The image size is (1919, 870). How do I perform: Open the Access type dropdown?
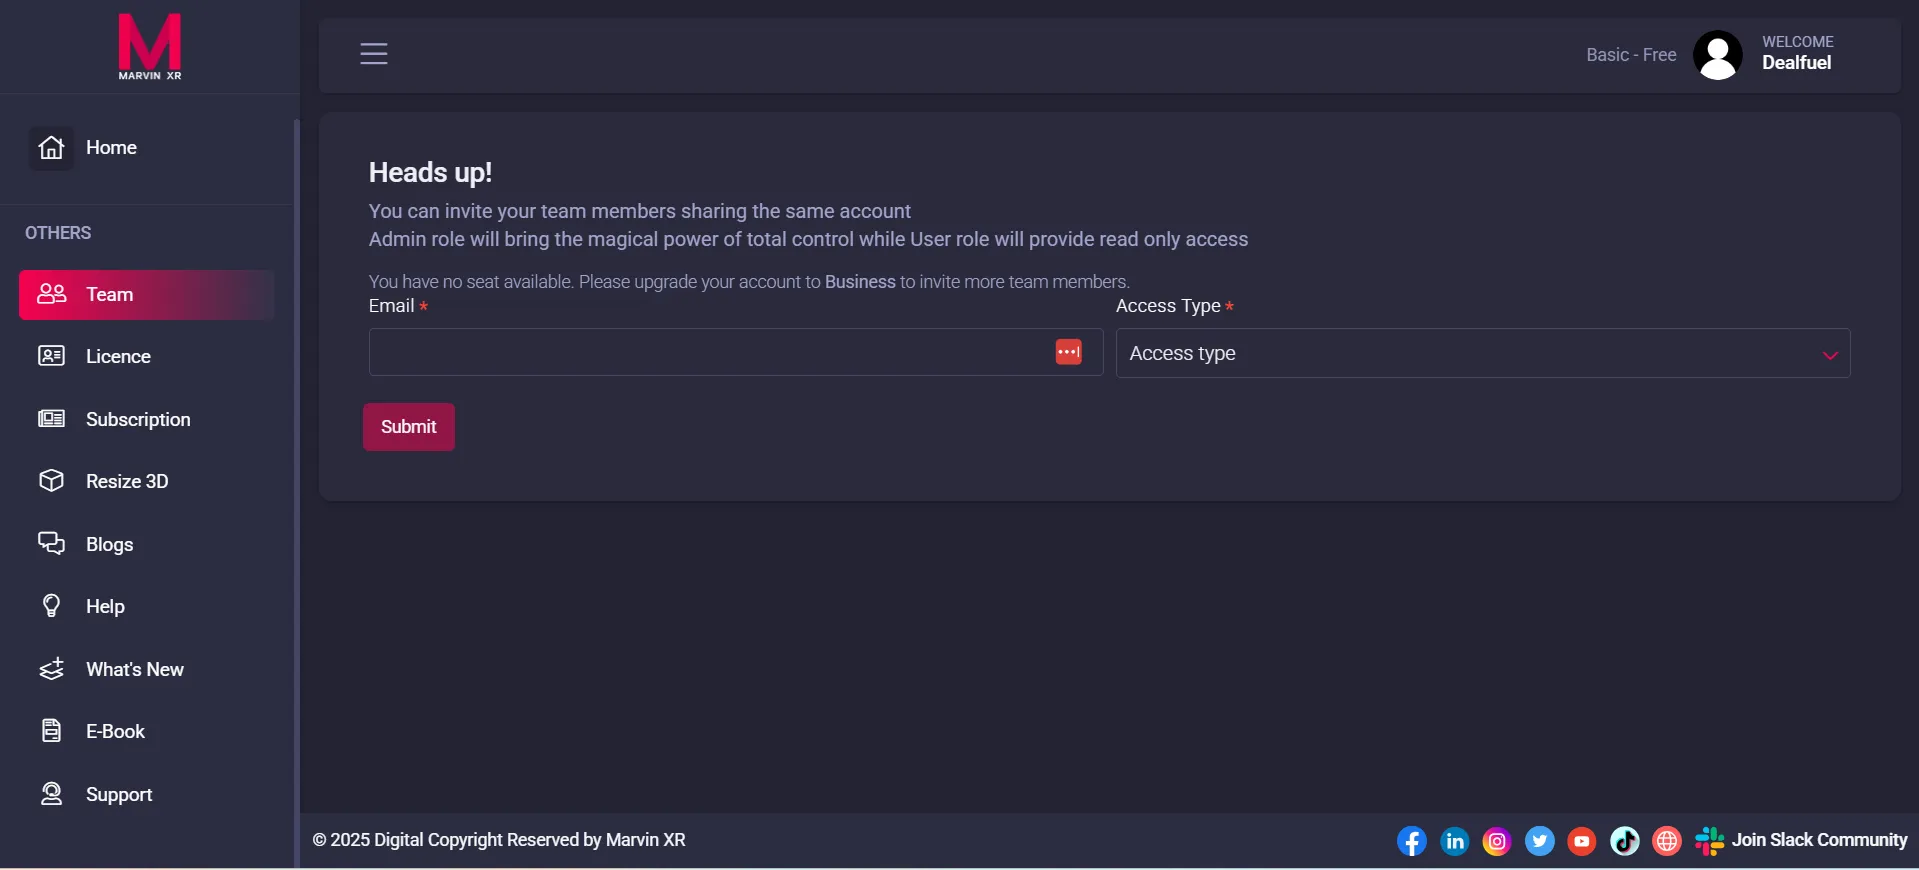tap(1482, 353)
